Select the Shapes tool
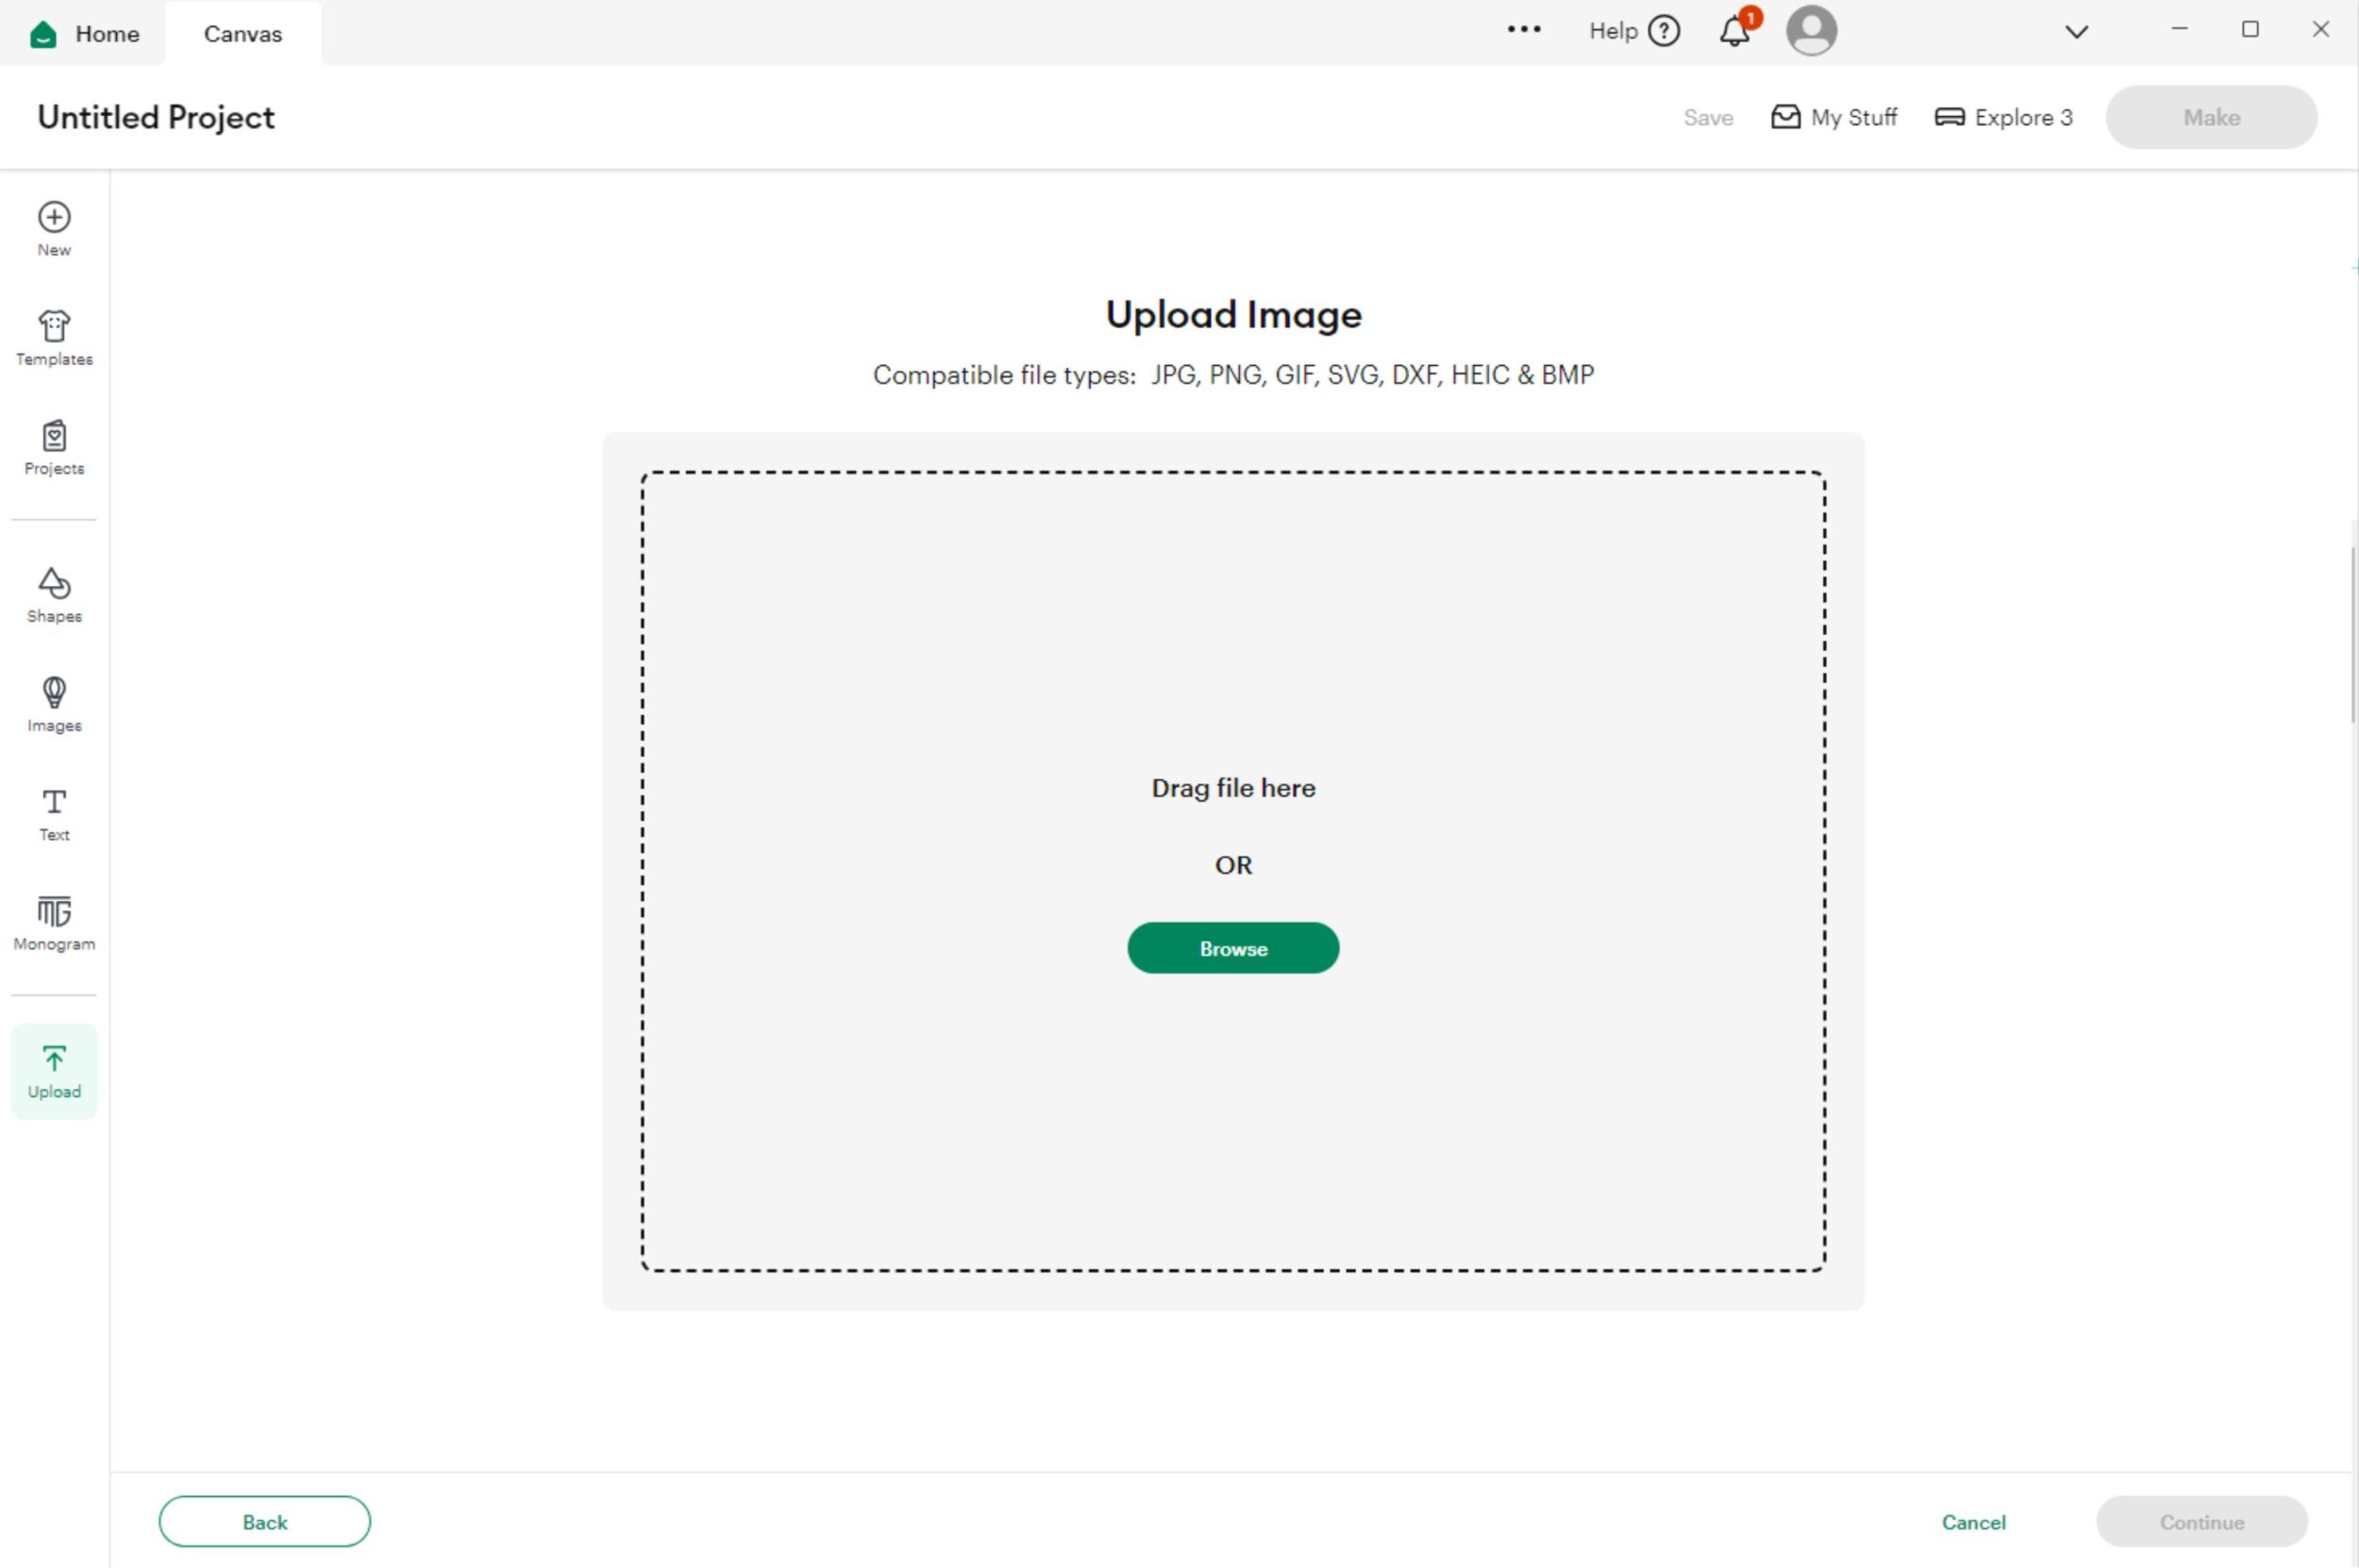This screenshot has height=1568, width=2359. 54,595
